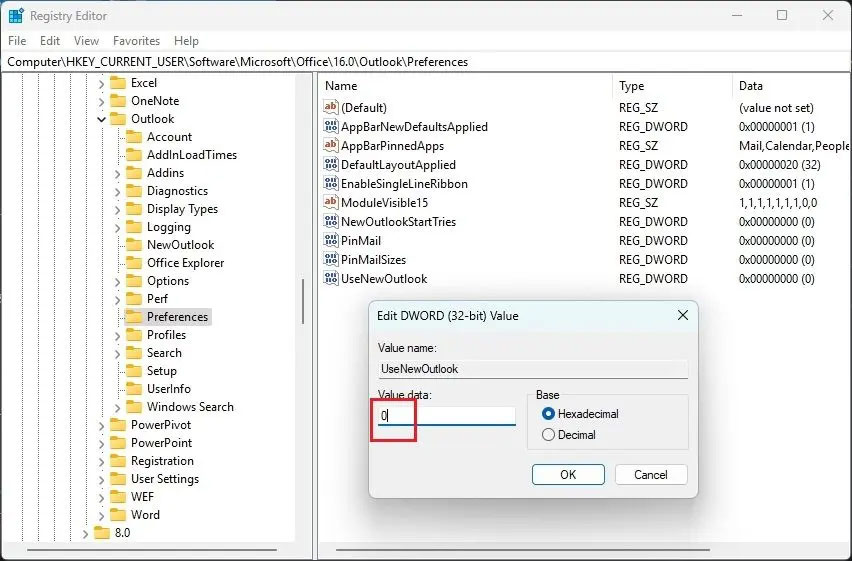Select the Logging key in the tree

pyautogui.click(x=168, y=227)
